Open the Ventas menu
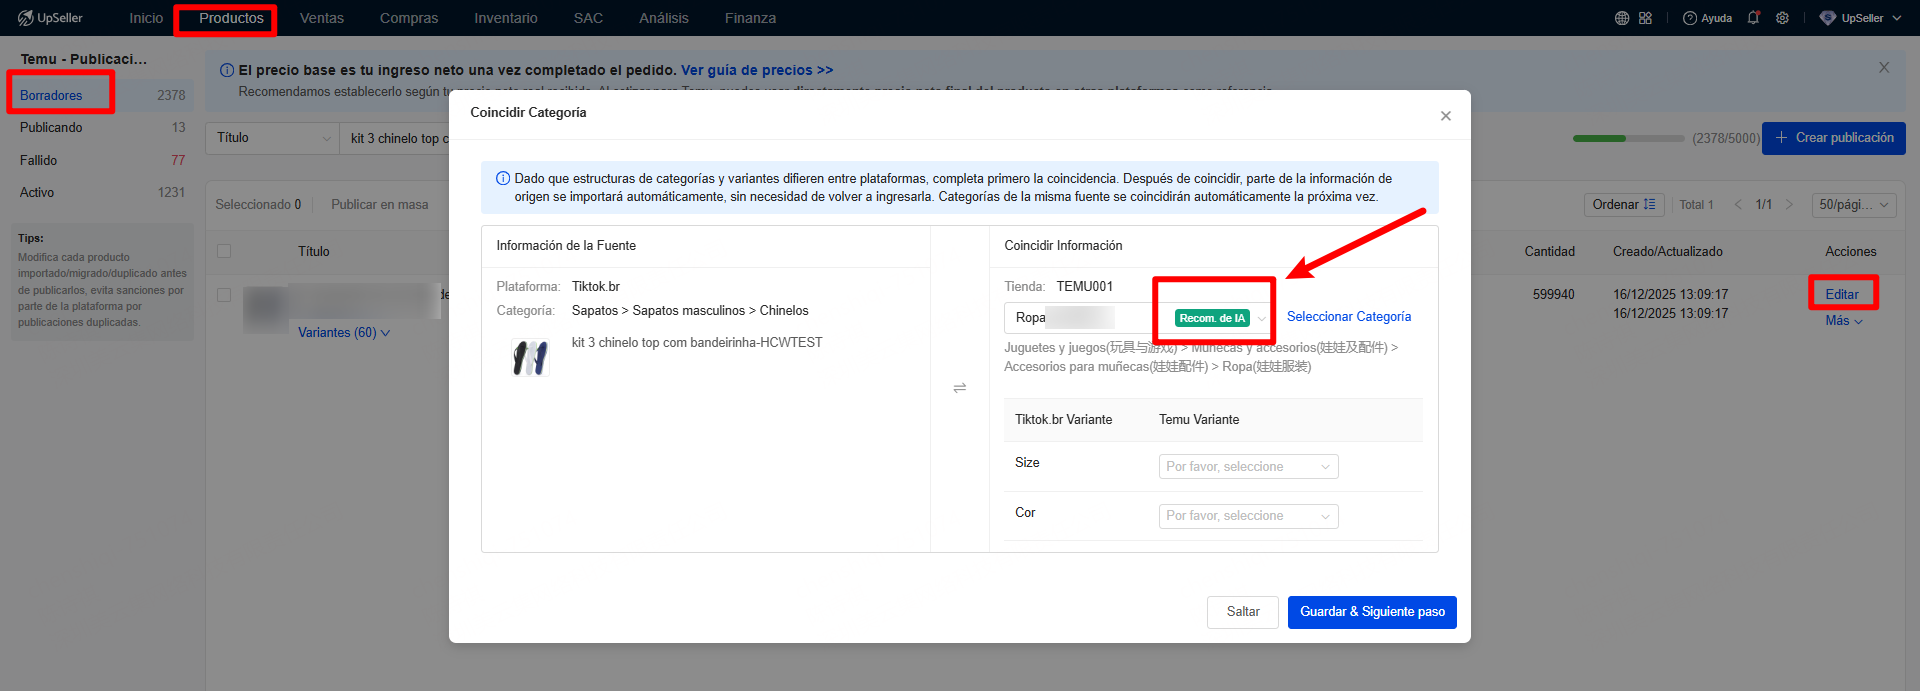The image size is (1920, 691). point(321,18)
